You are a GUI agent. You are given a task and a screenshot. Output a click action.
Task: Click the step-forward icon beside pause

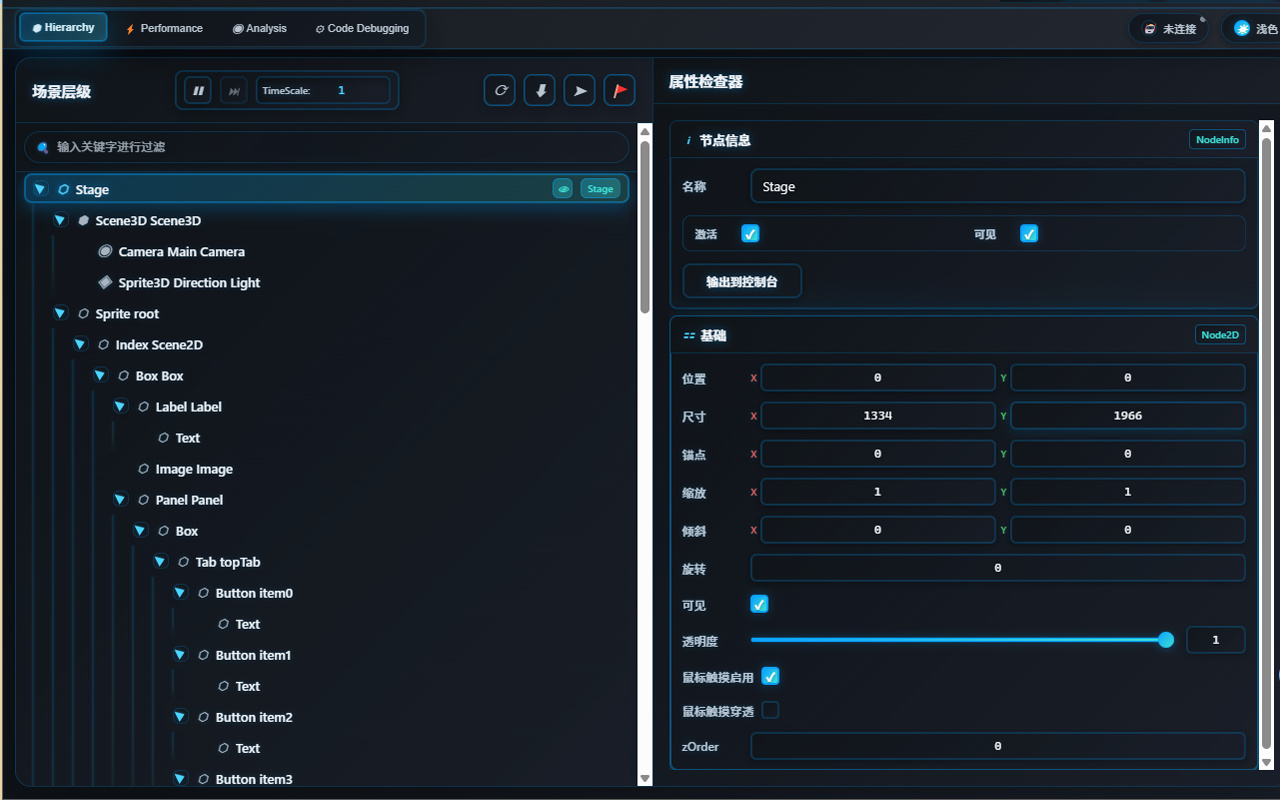[234, 91]
